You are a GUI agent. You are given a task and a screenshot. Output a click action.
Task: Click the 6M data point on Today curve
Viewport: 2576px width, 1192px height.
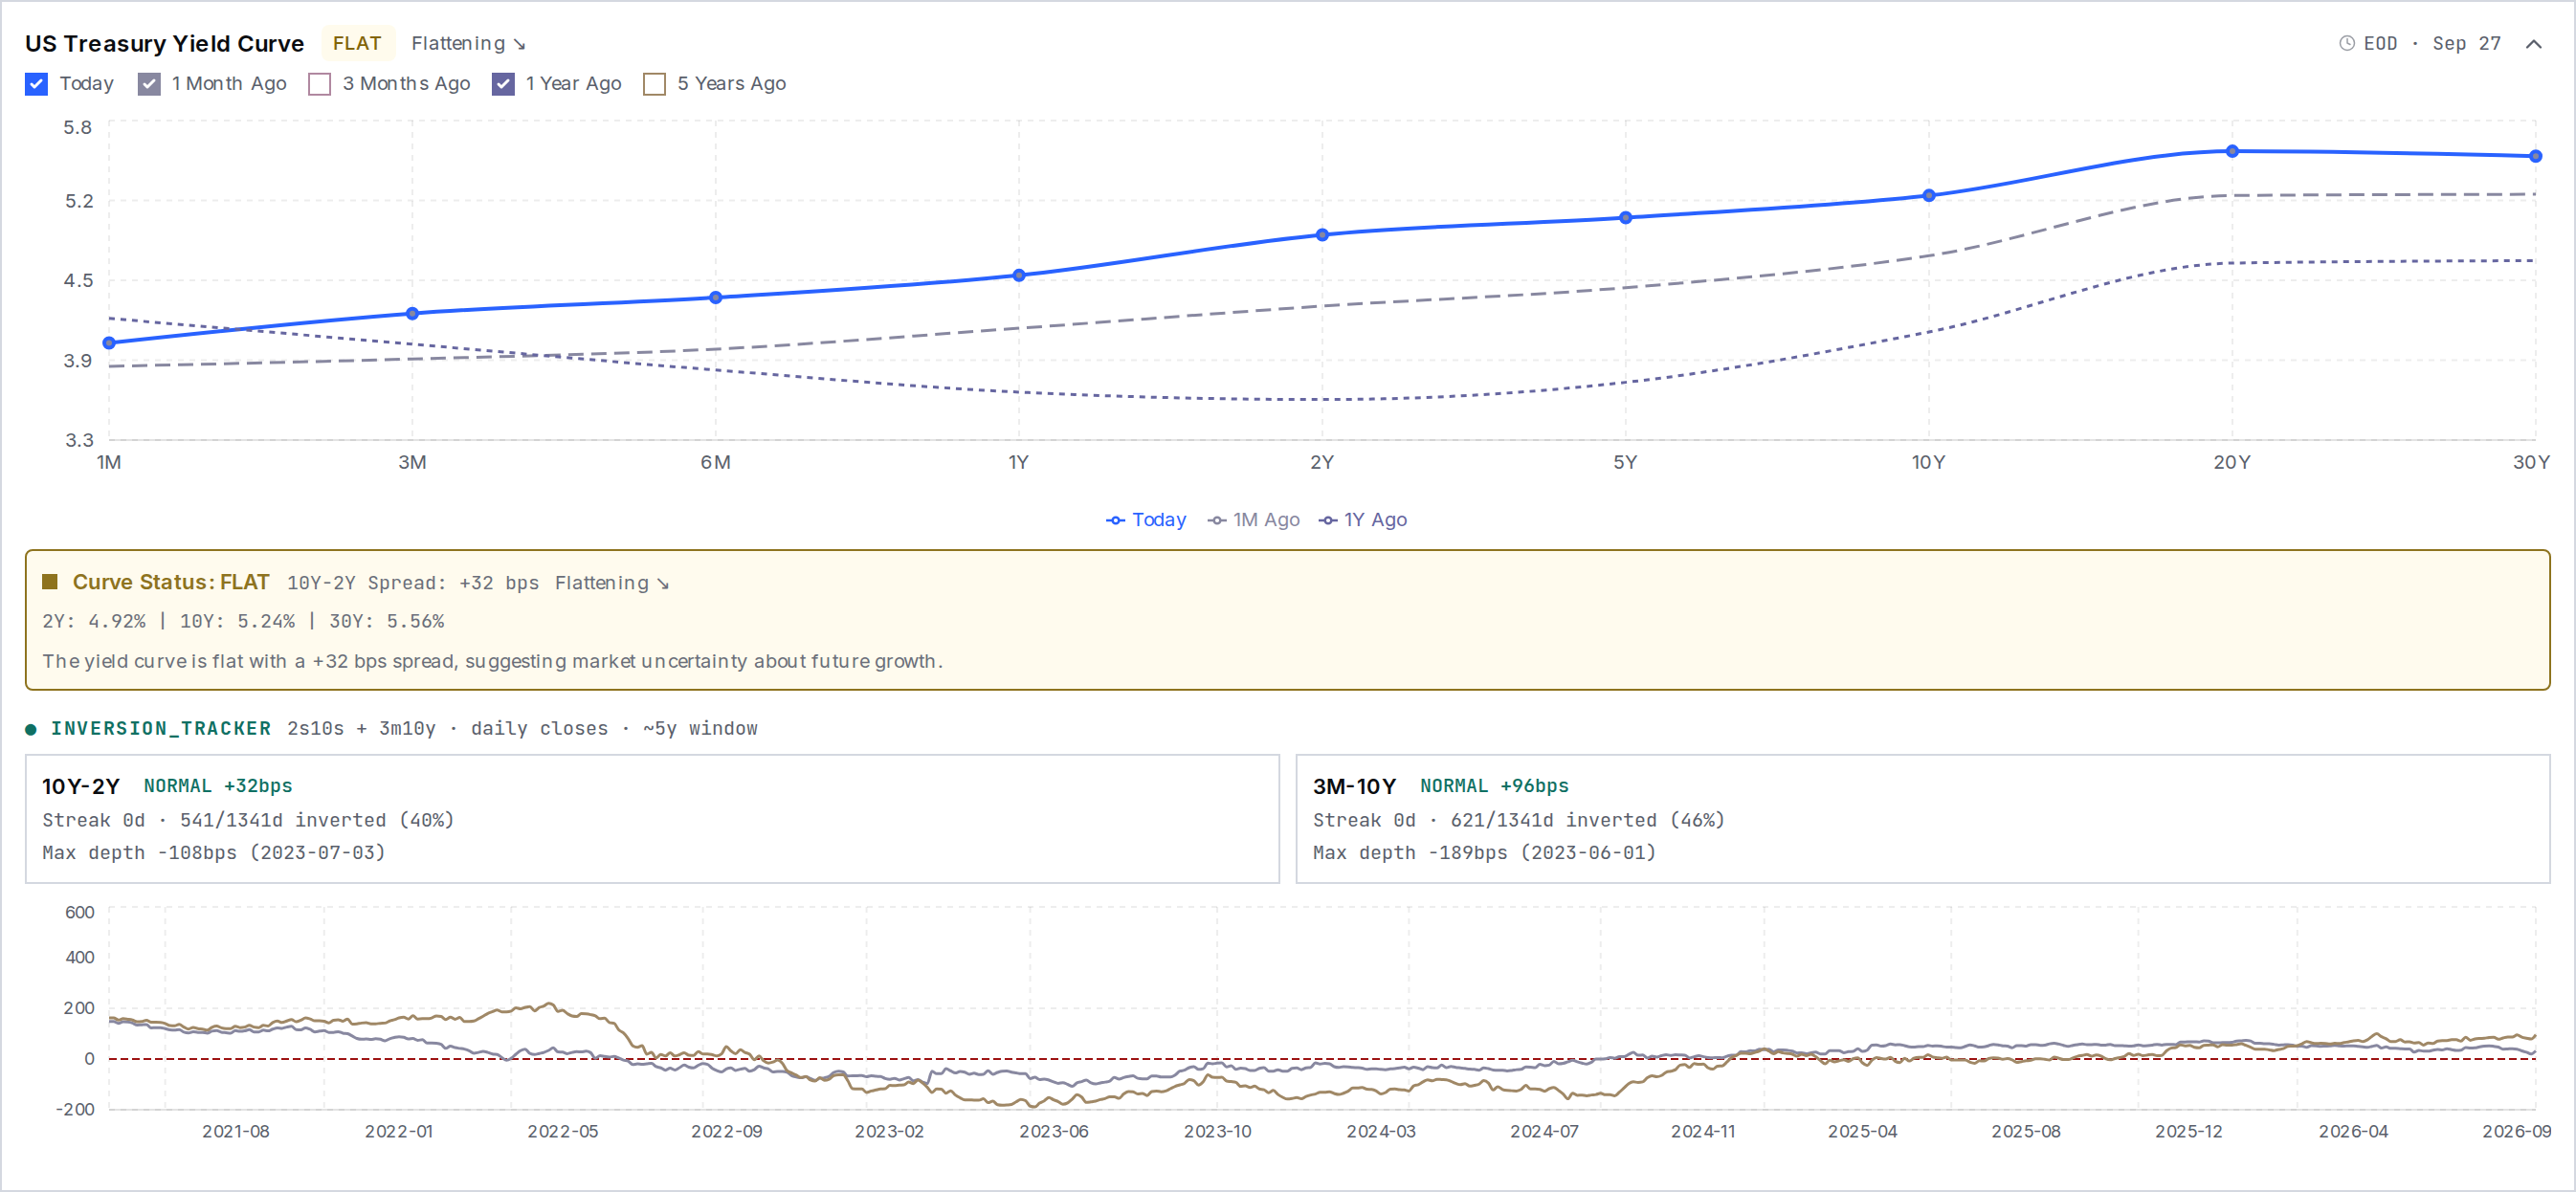point(715,298)
